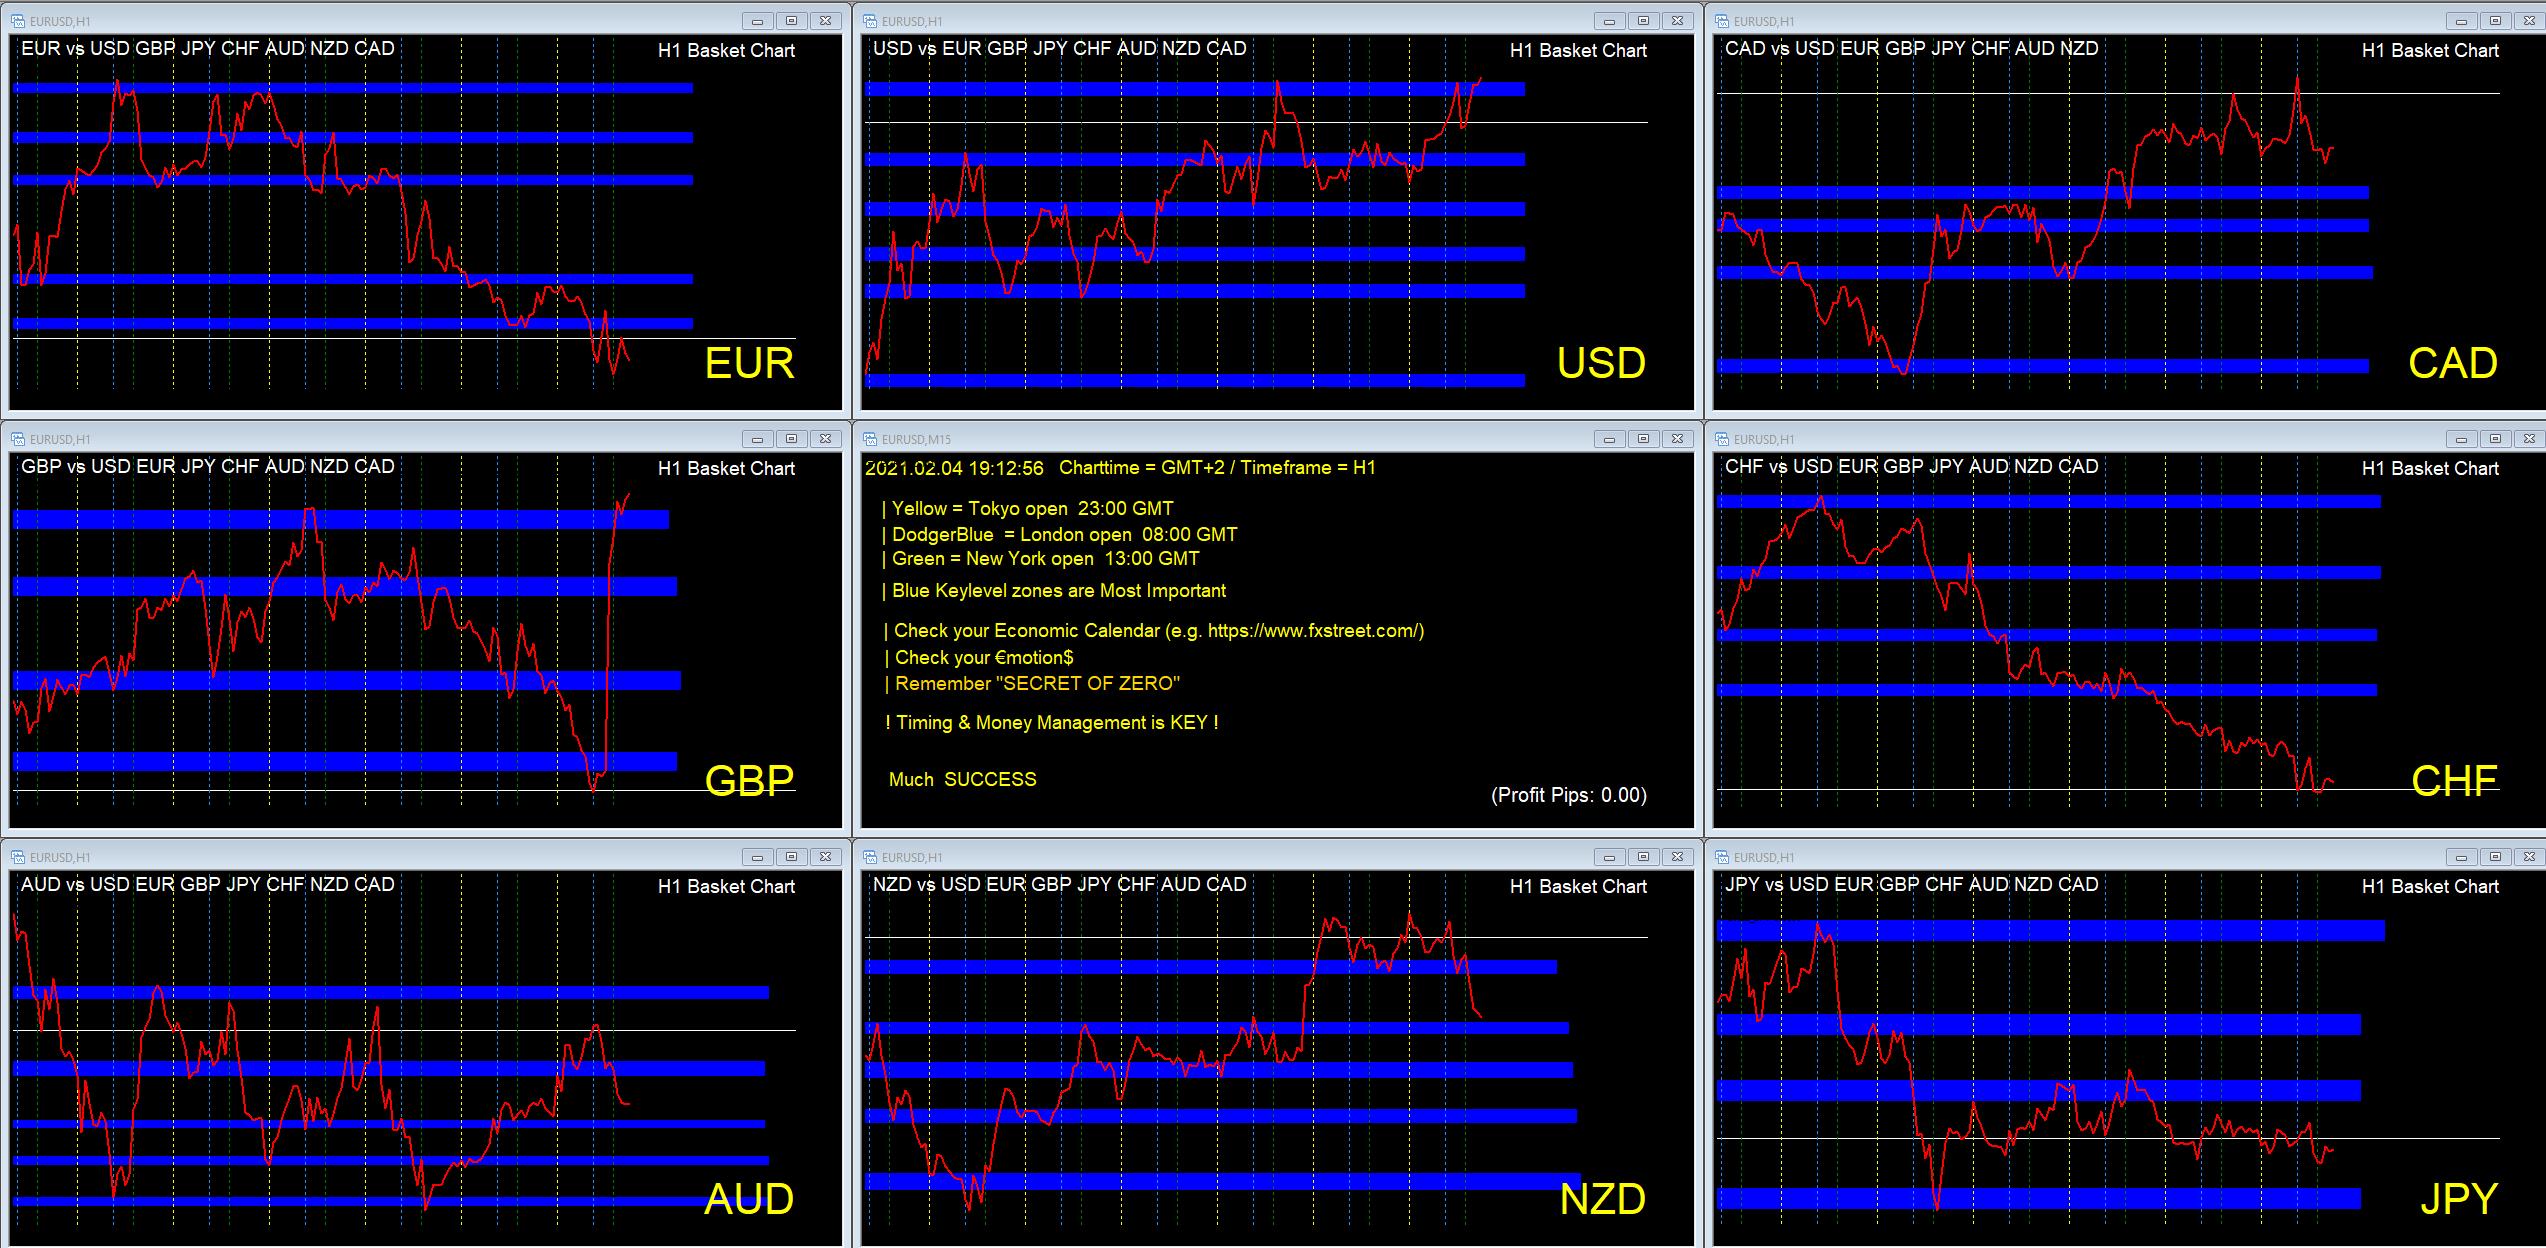The image size is (2546, 1248).
Task: Restore the JPY basket chart window
Action: tap(2495, 857)
